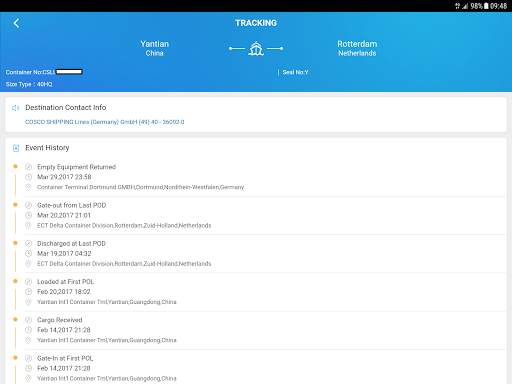Tap the Event History section icon

(16, 148)
